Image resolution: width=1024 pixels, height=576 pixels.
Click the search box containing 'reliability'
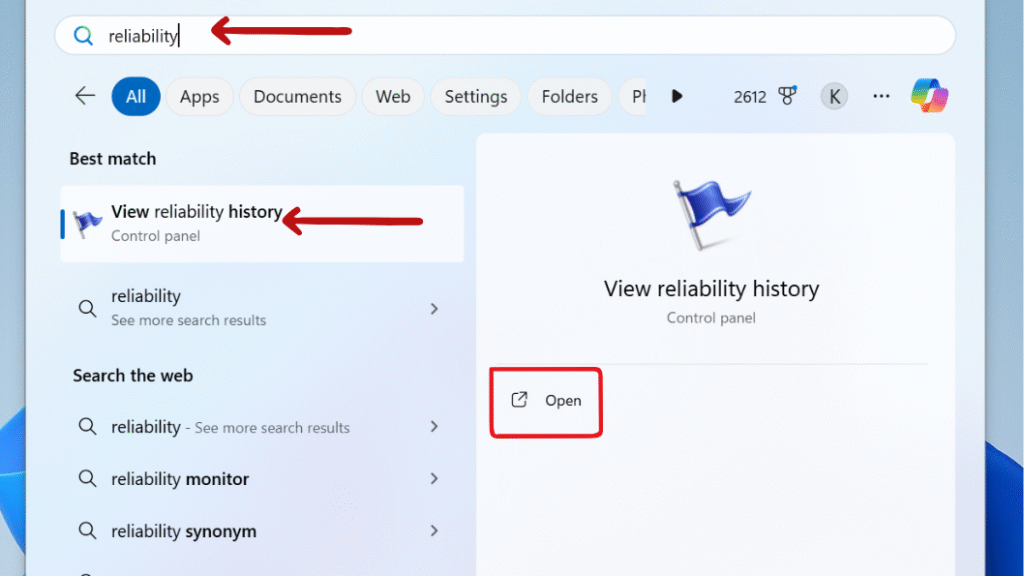tap(505, 35)
